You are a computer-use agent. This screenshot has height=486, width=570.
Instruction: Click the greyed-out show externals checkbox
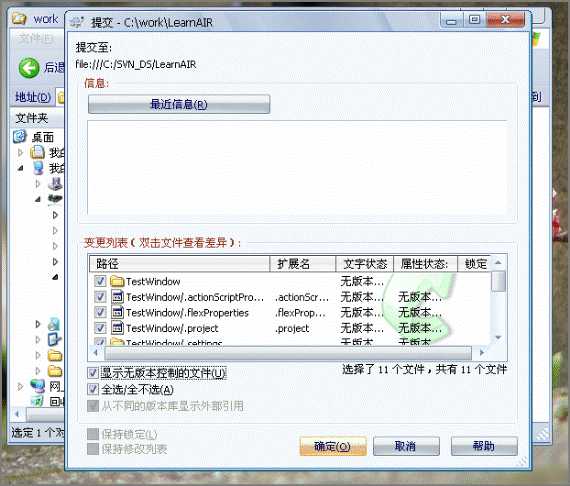(x=93, y=406)
